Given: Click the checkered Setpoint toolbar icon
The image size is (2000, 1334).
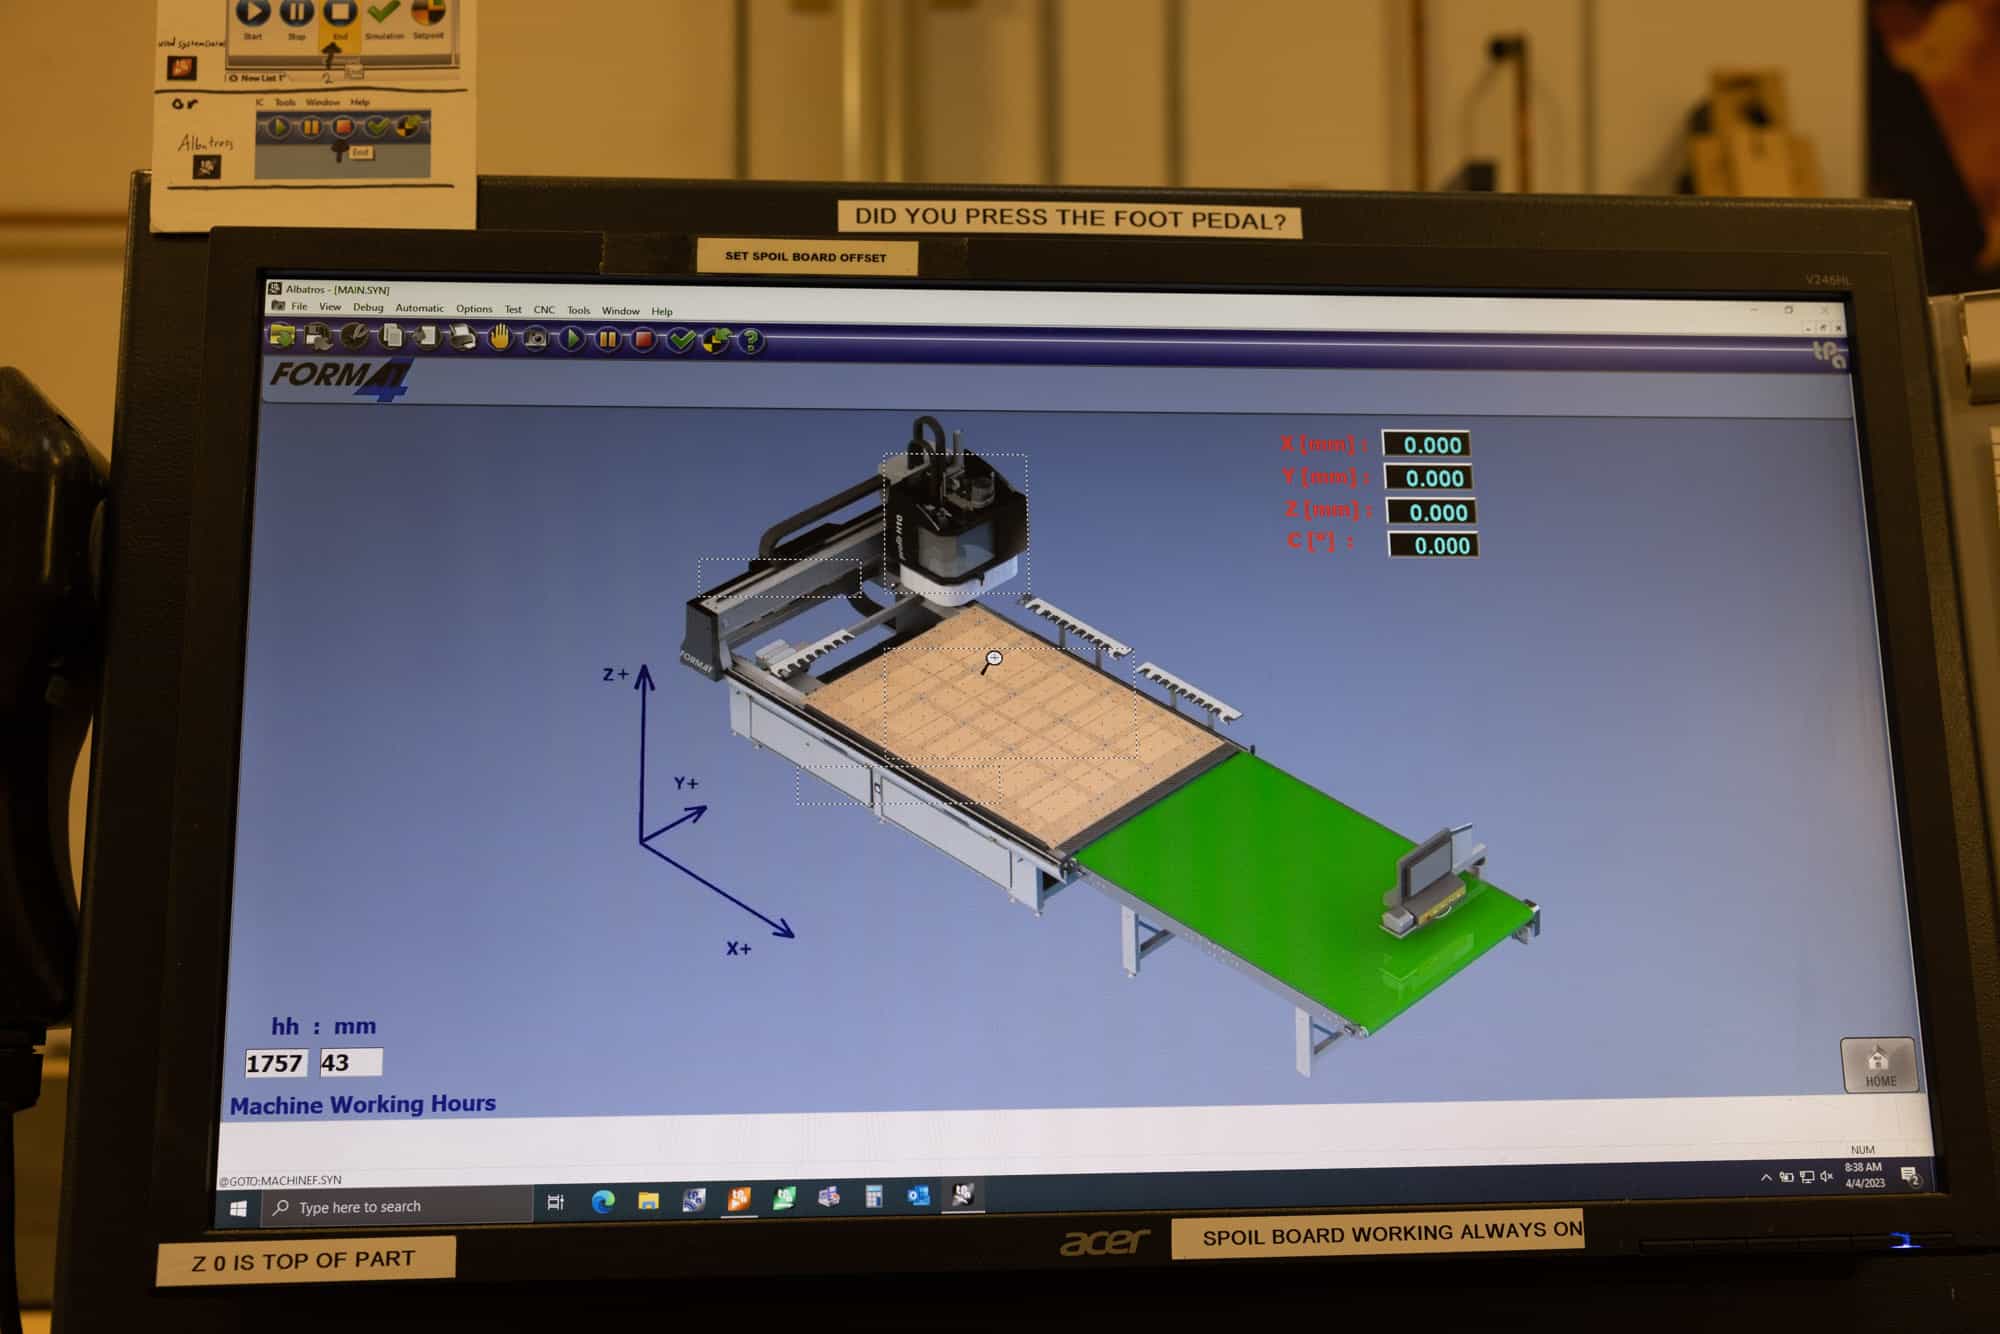Looking at the screenshot, I should point(717,341).
